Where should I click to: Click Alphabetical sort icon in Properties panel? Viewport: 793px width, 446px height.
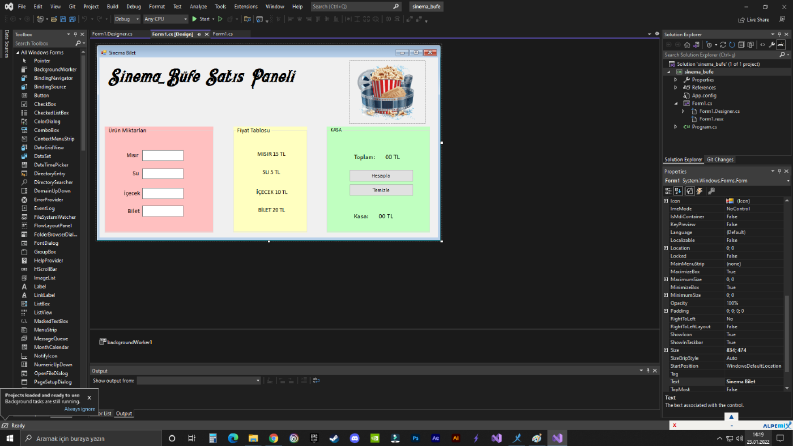pos(678,191)
